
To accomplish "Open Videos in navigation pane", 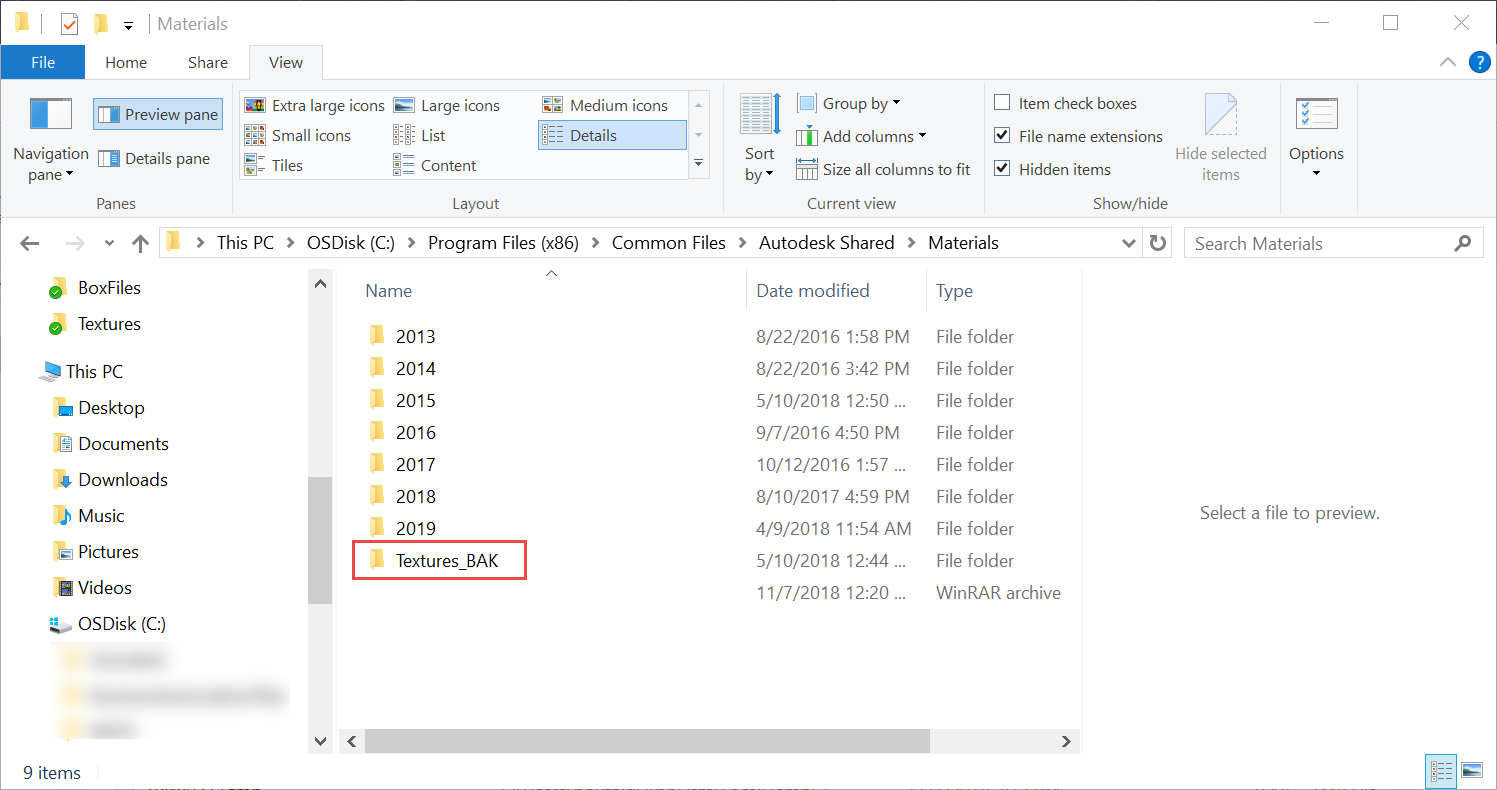I will (x=105, y=588).
